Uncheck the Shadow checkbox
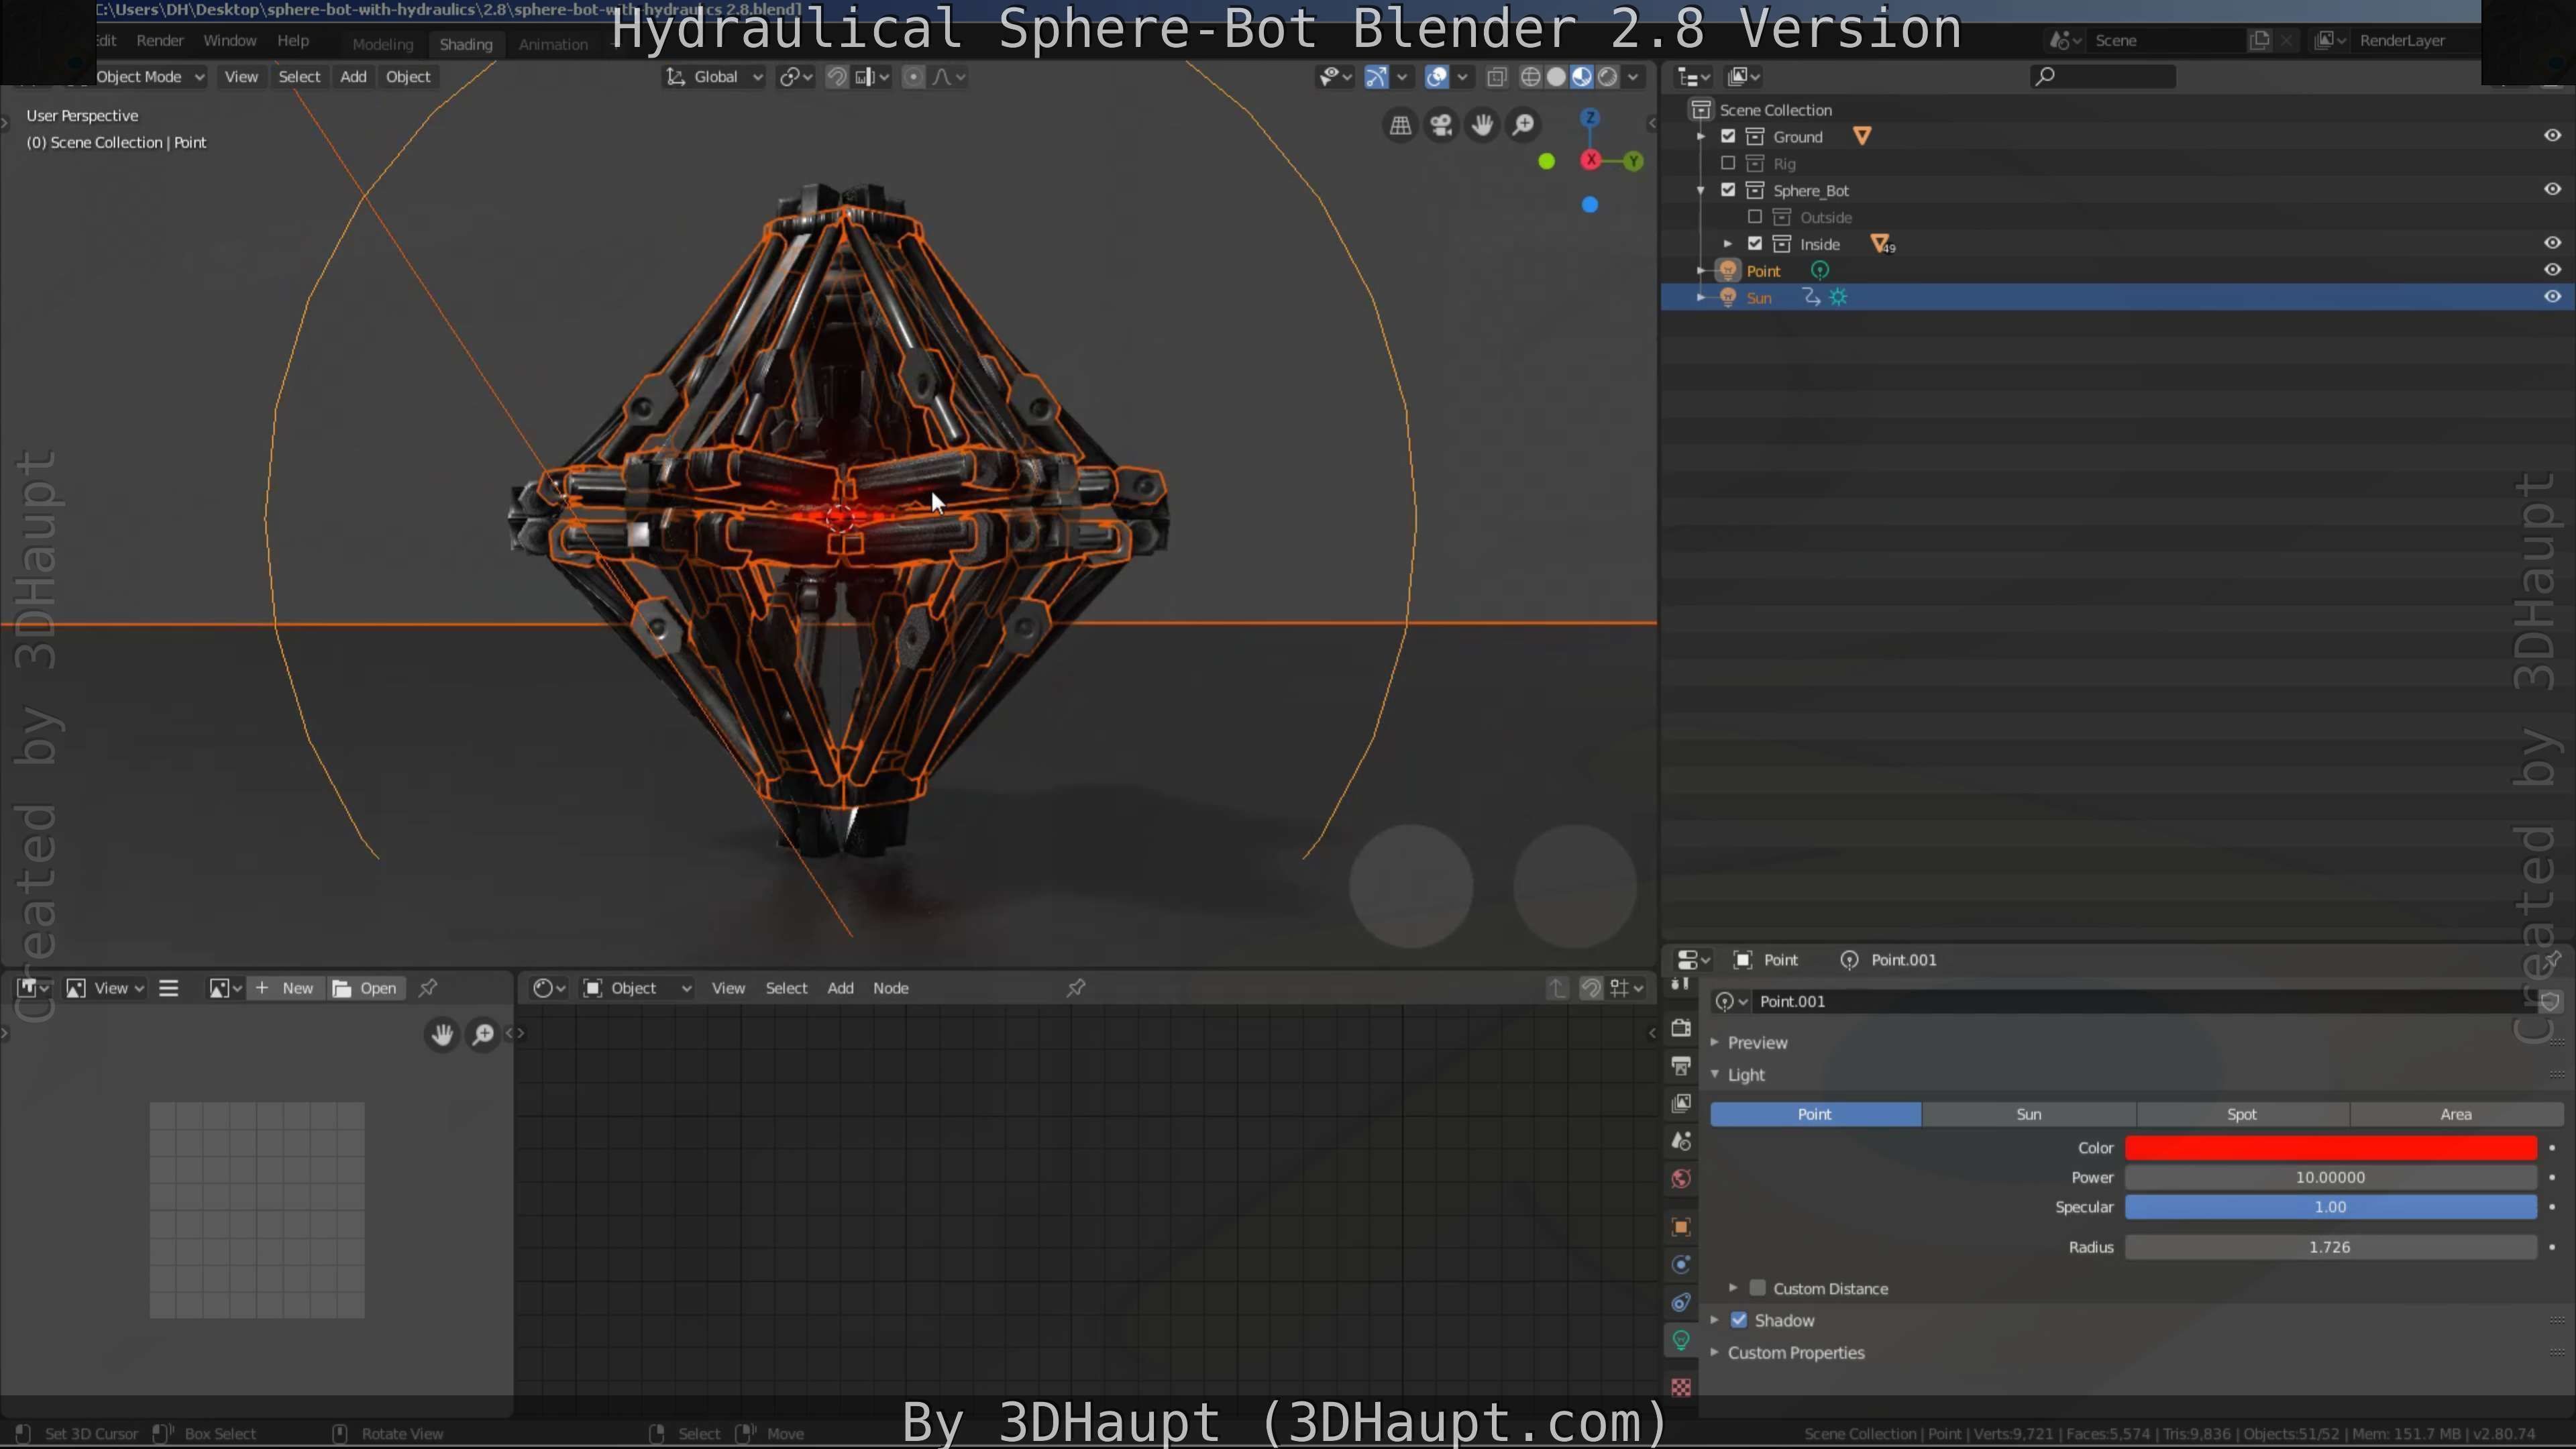 1739,1320
